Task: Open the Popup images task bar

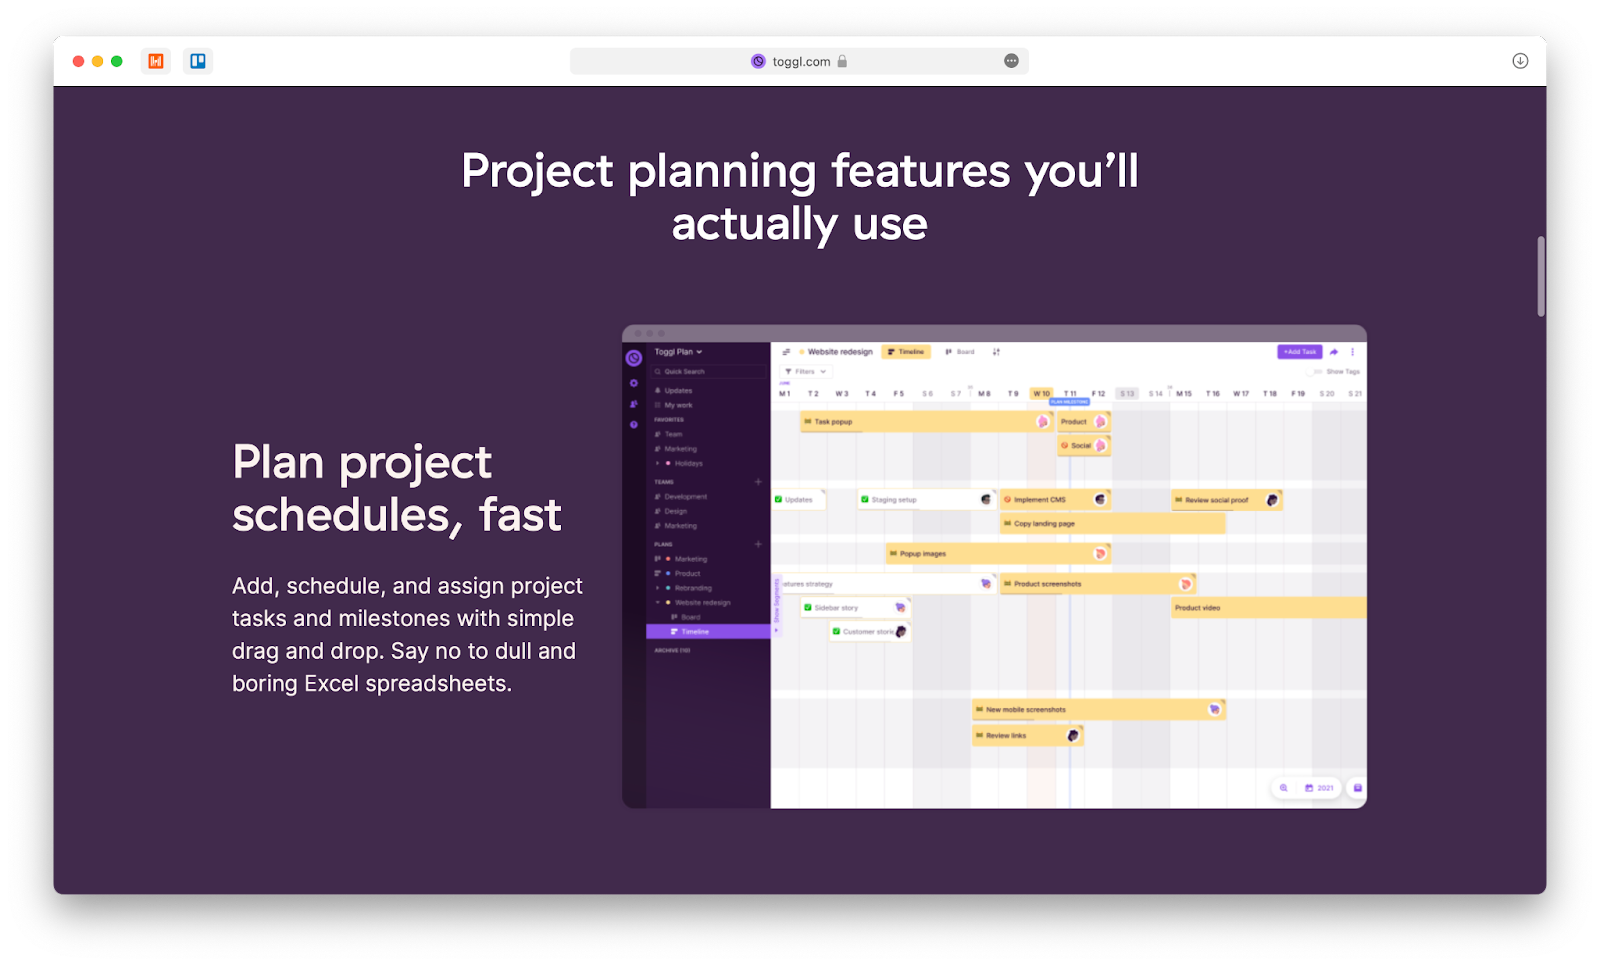Action: pos(998,554)
